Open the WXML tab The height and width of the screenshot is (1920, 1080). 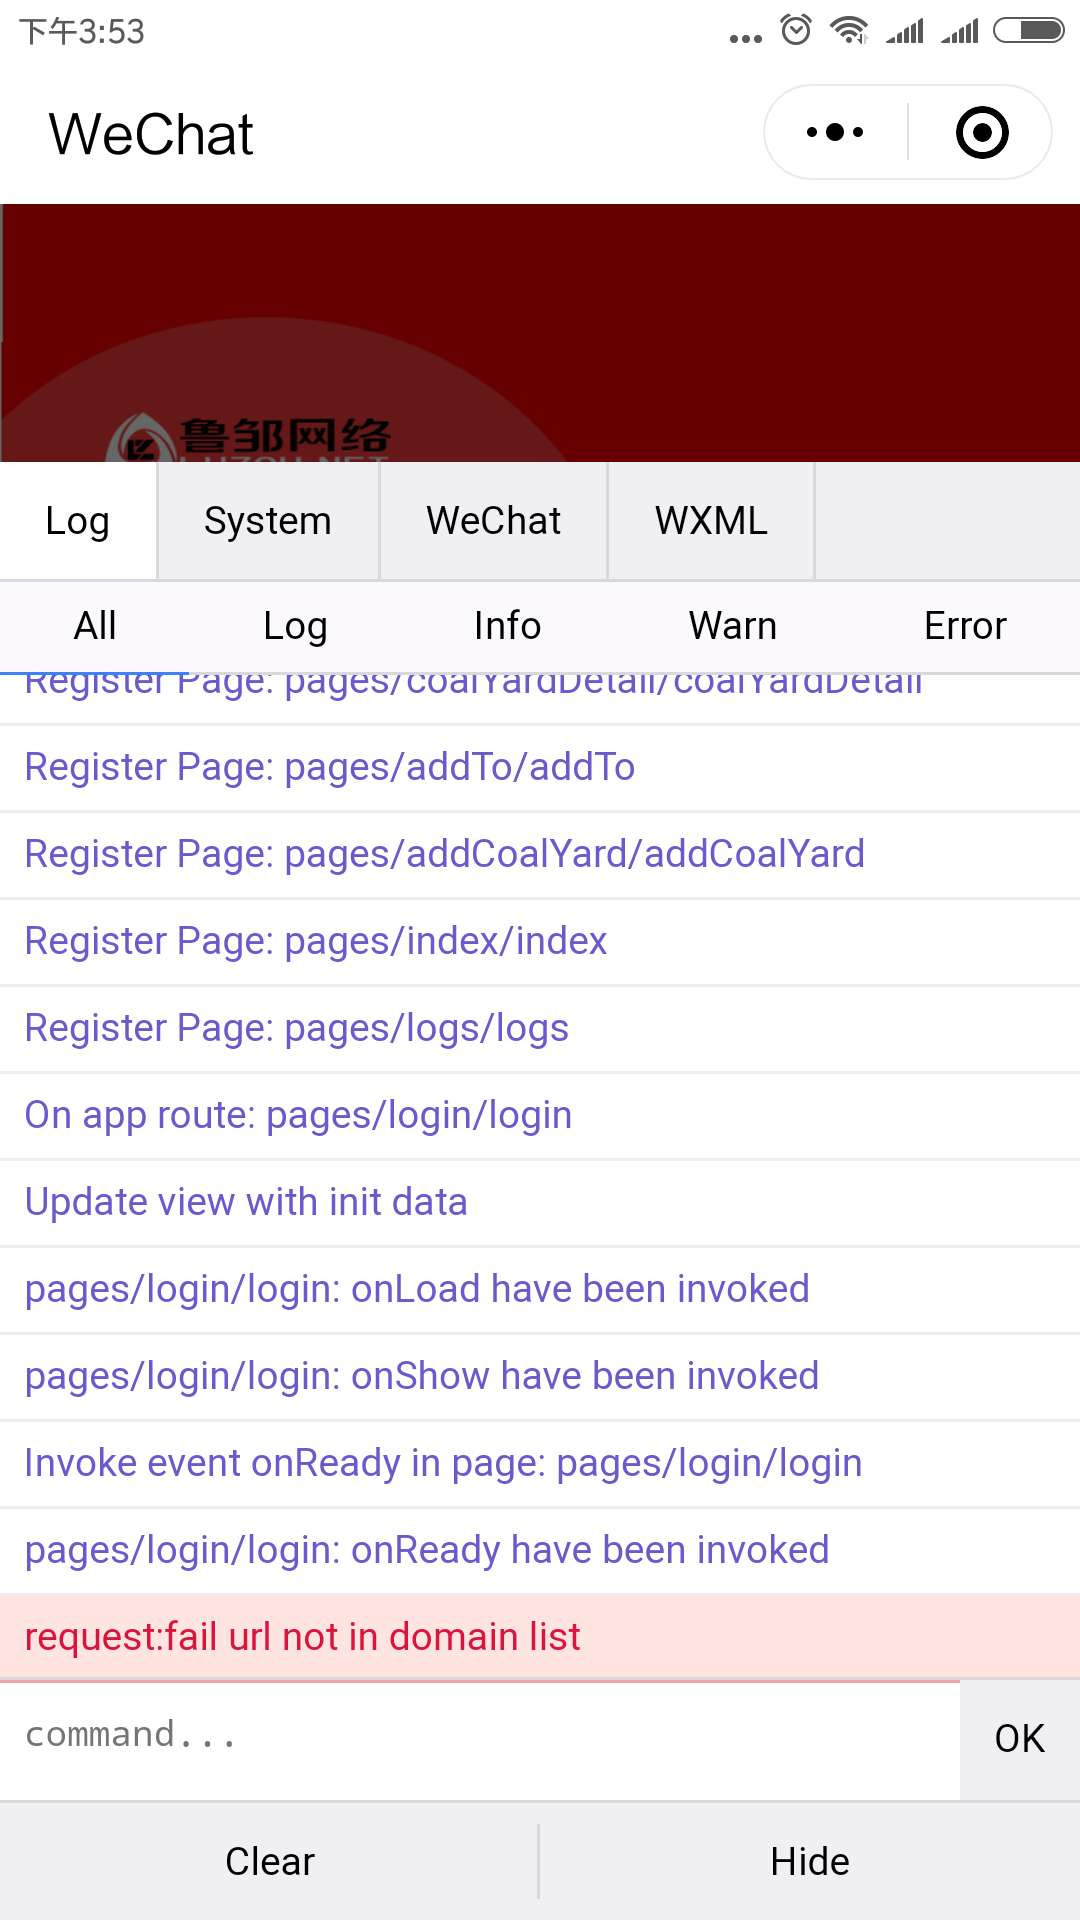point(711,521)
